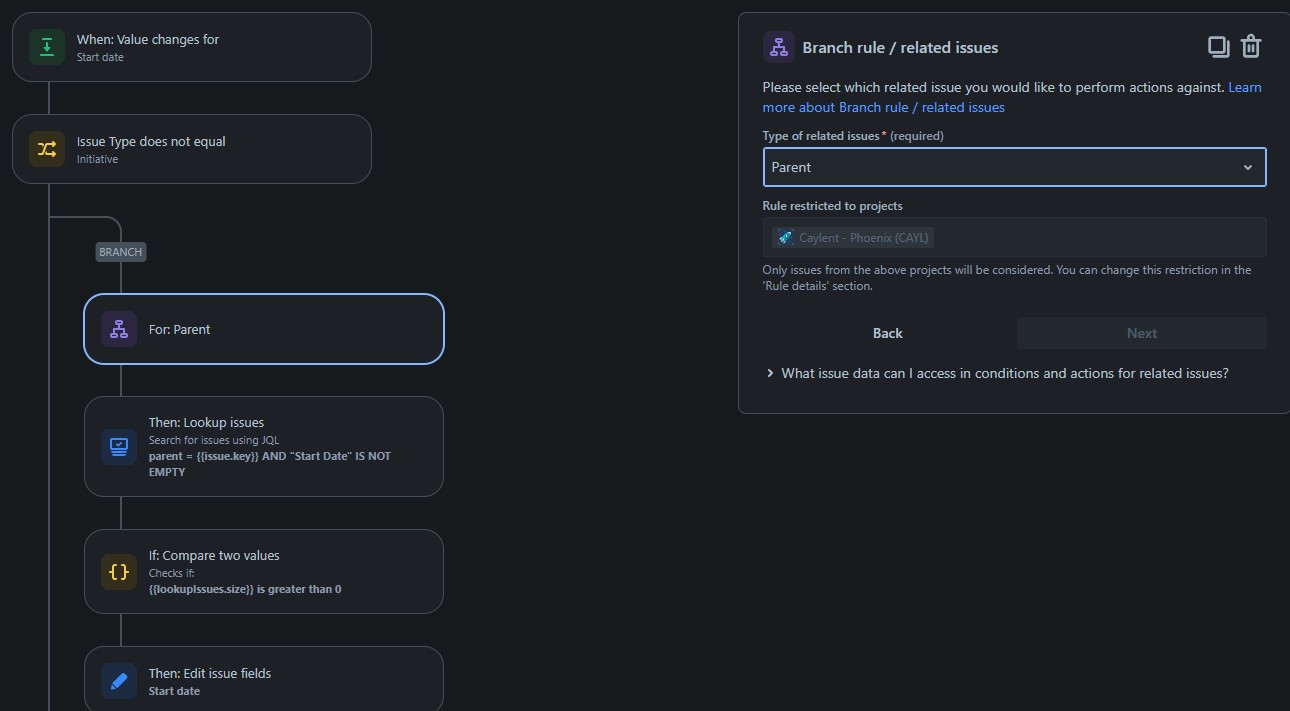
Task: Click the yellow shuffle condition icon
Action: pos(47,149)
